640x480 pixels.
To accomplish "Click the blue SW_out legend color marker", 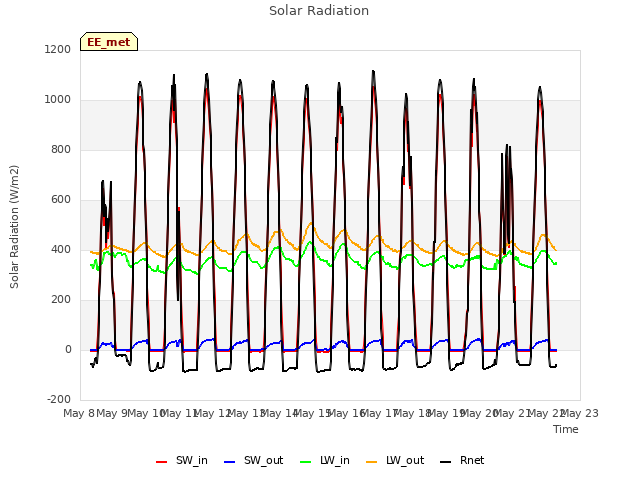I will click(x=230, y=462).
